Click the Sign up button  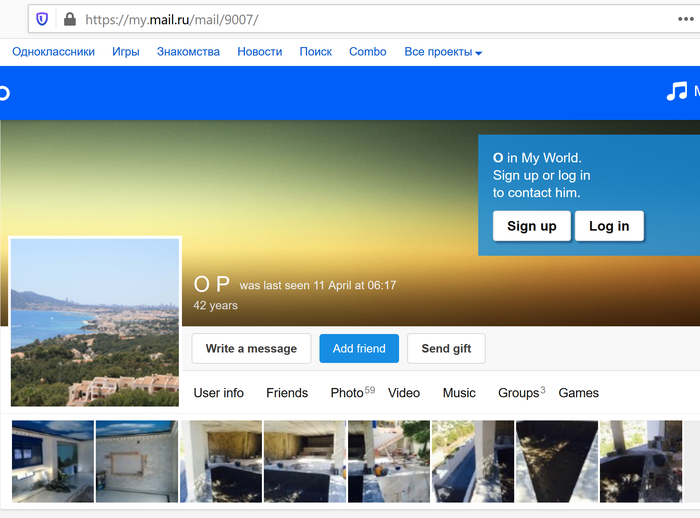[532, 226]
